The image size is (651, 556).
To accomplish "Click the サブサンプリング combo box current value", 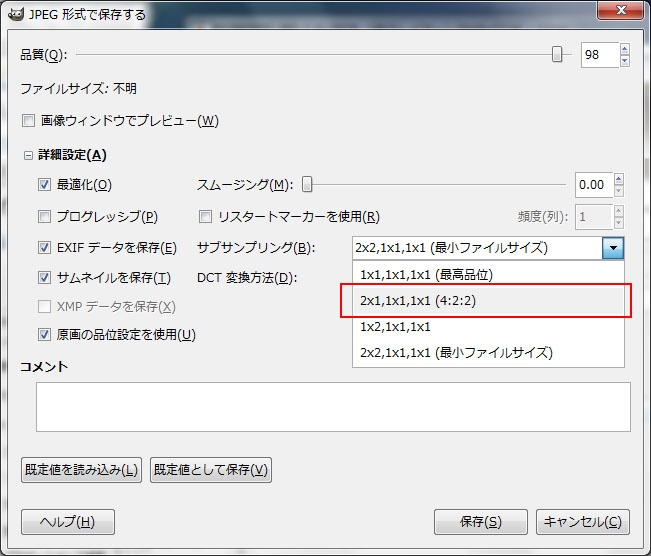I will tap(477, 248).
